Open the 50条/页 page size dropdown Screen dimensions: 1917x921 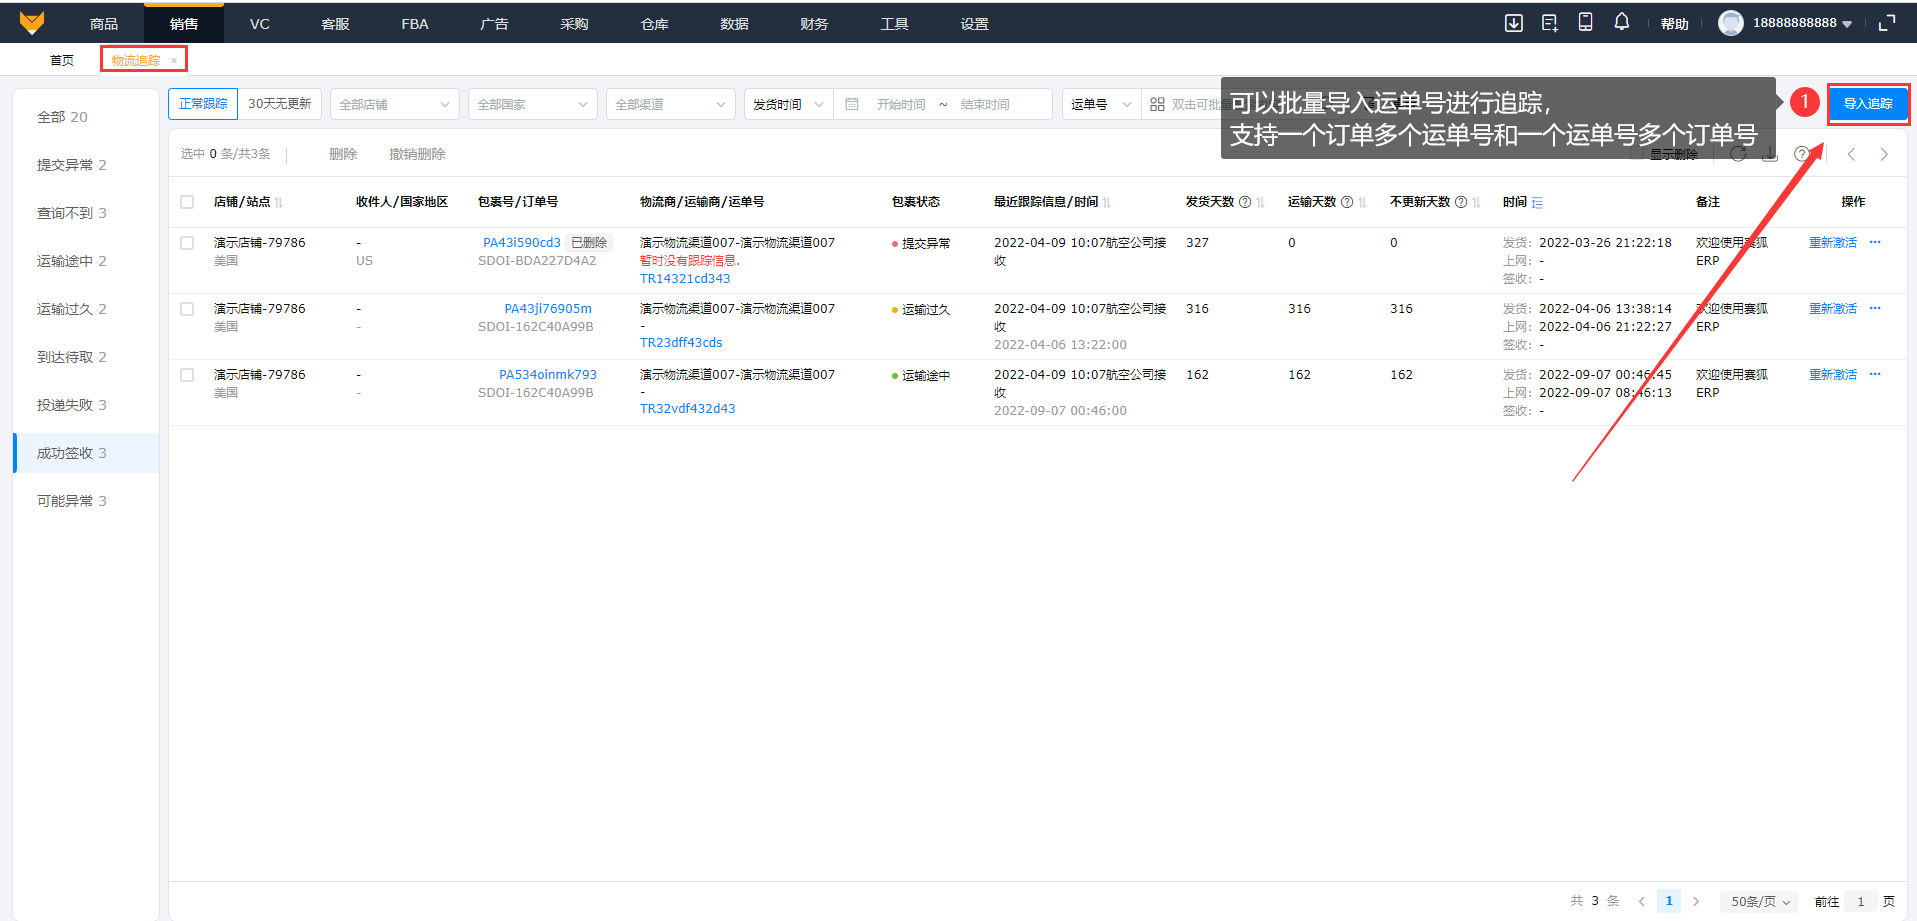click(x=1759, y=901)
